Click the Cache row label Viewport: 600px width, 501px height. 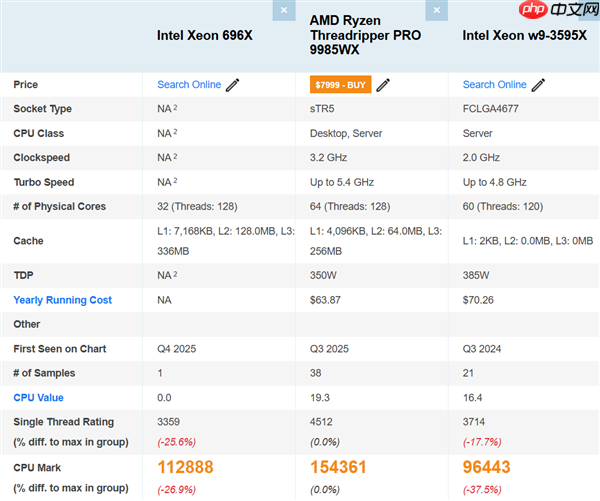28,241
